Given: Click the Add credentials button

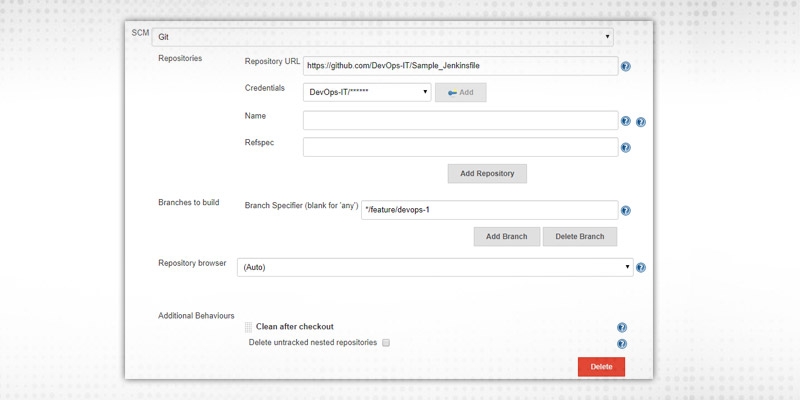Looking at the screenshot, I should (x=461, y=92).
